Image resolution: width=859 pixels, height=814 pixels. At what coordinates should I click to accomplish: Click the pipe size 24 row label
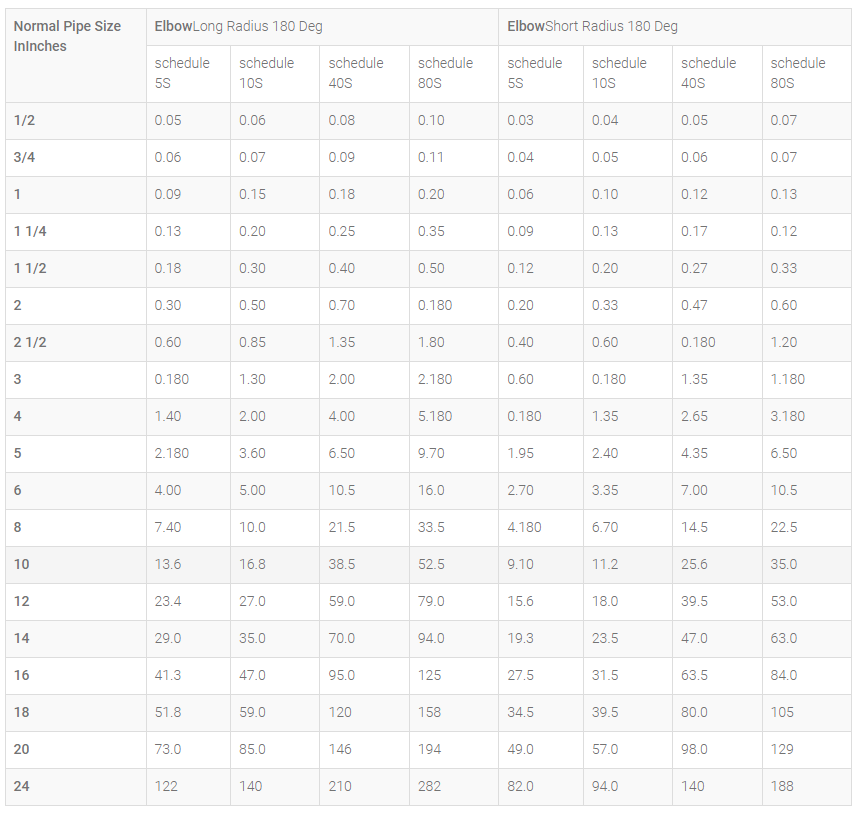pyautogui.click(x=21, y=786)
